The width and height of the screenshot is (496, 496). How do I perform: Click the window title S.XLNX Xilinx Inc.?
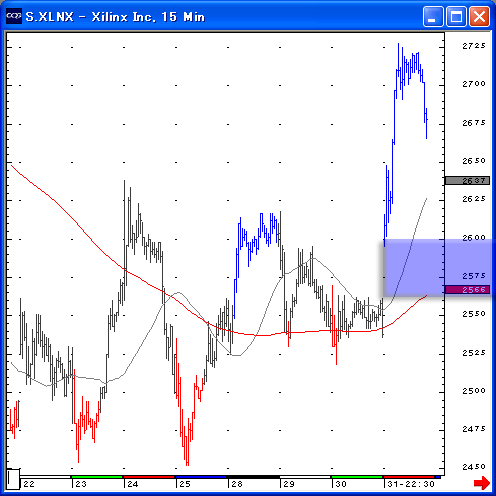[115, 17]
